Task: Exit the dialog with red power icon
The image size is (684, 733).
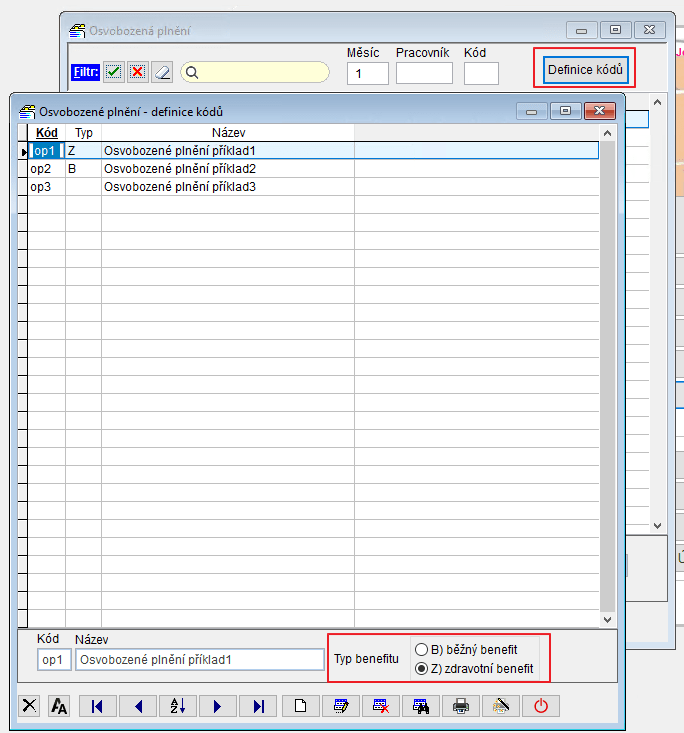Action: point(541,705)
